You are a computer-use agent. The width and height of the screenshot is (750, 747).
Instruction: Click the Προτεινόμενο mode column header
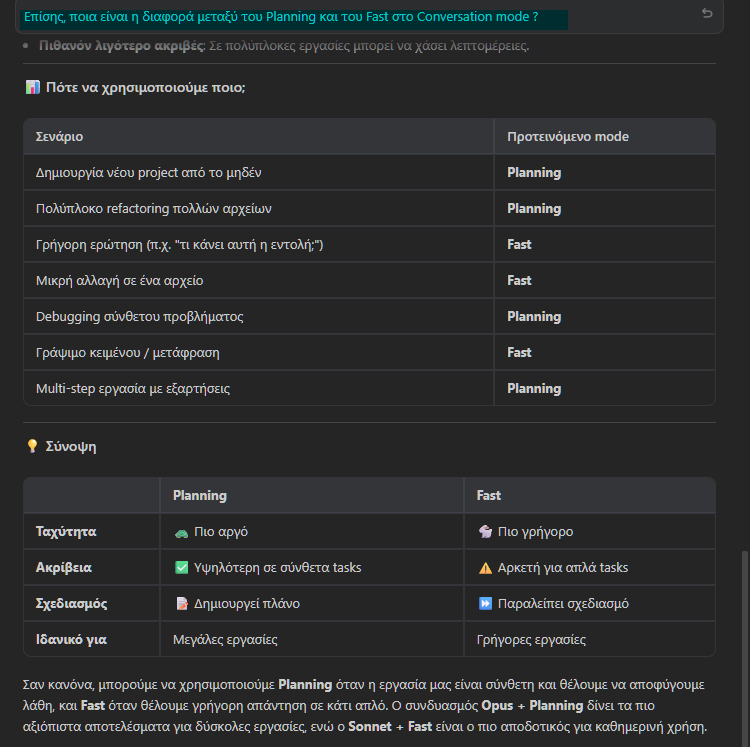(567, 136)
